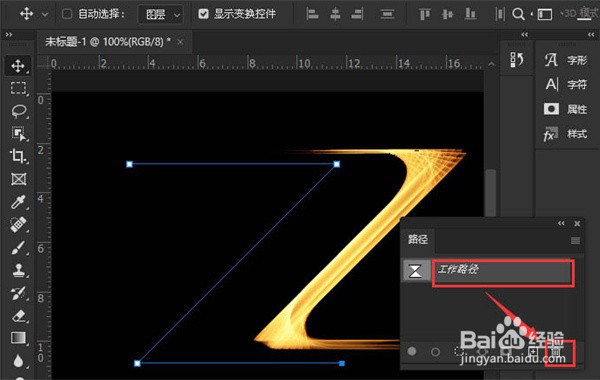
Task: Open the 字符 character panel
Action: coord(566,84)
